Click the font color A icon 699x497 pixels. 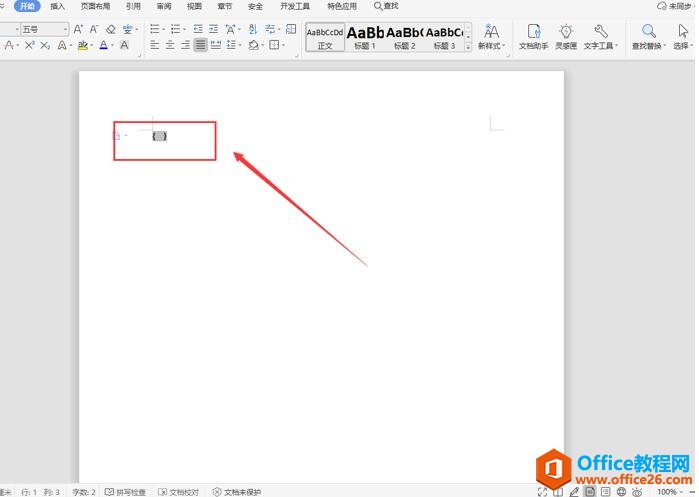click(103, 45)
